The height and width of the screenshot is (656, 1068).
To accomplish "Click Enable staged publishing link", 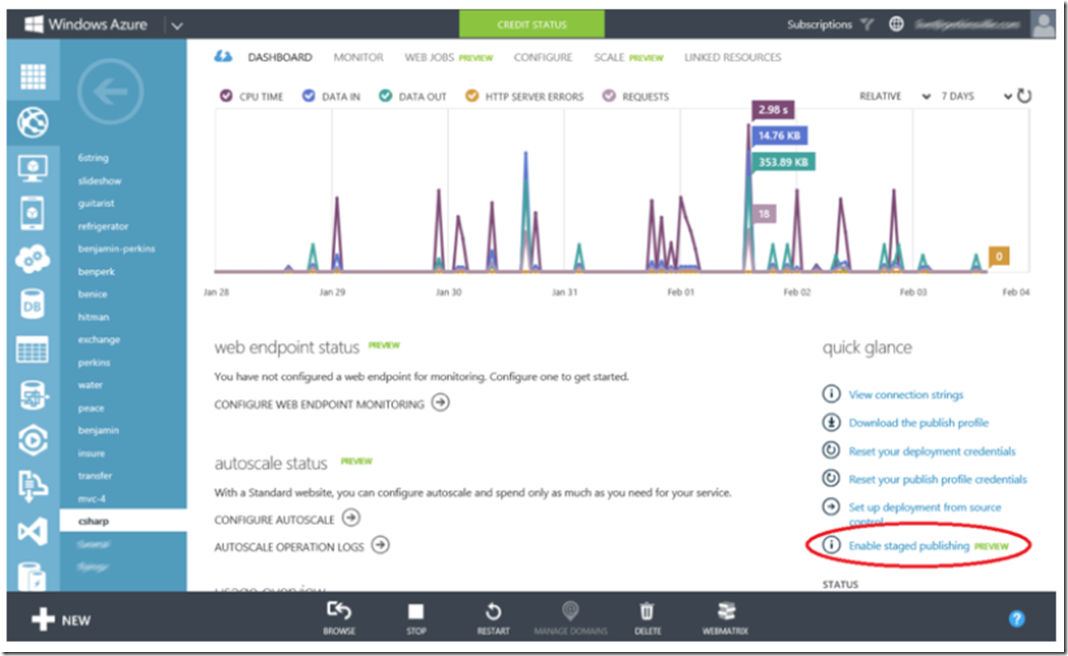I will (x=909, y=546).
